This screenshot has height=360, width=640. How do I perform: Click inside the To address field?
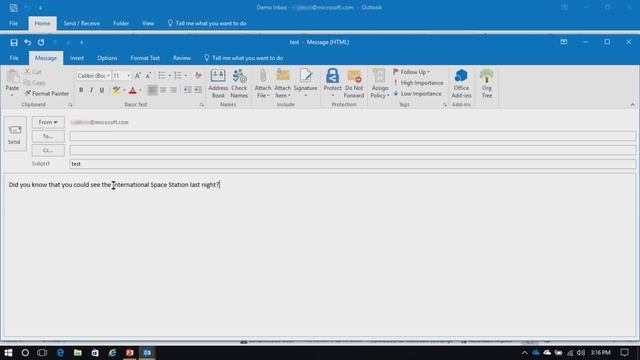click(353, 136)
